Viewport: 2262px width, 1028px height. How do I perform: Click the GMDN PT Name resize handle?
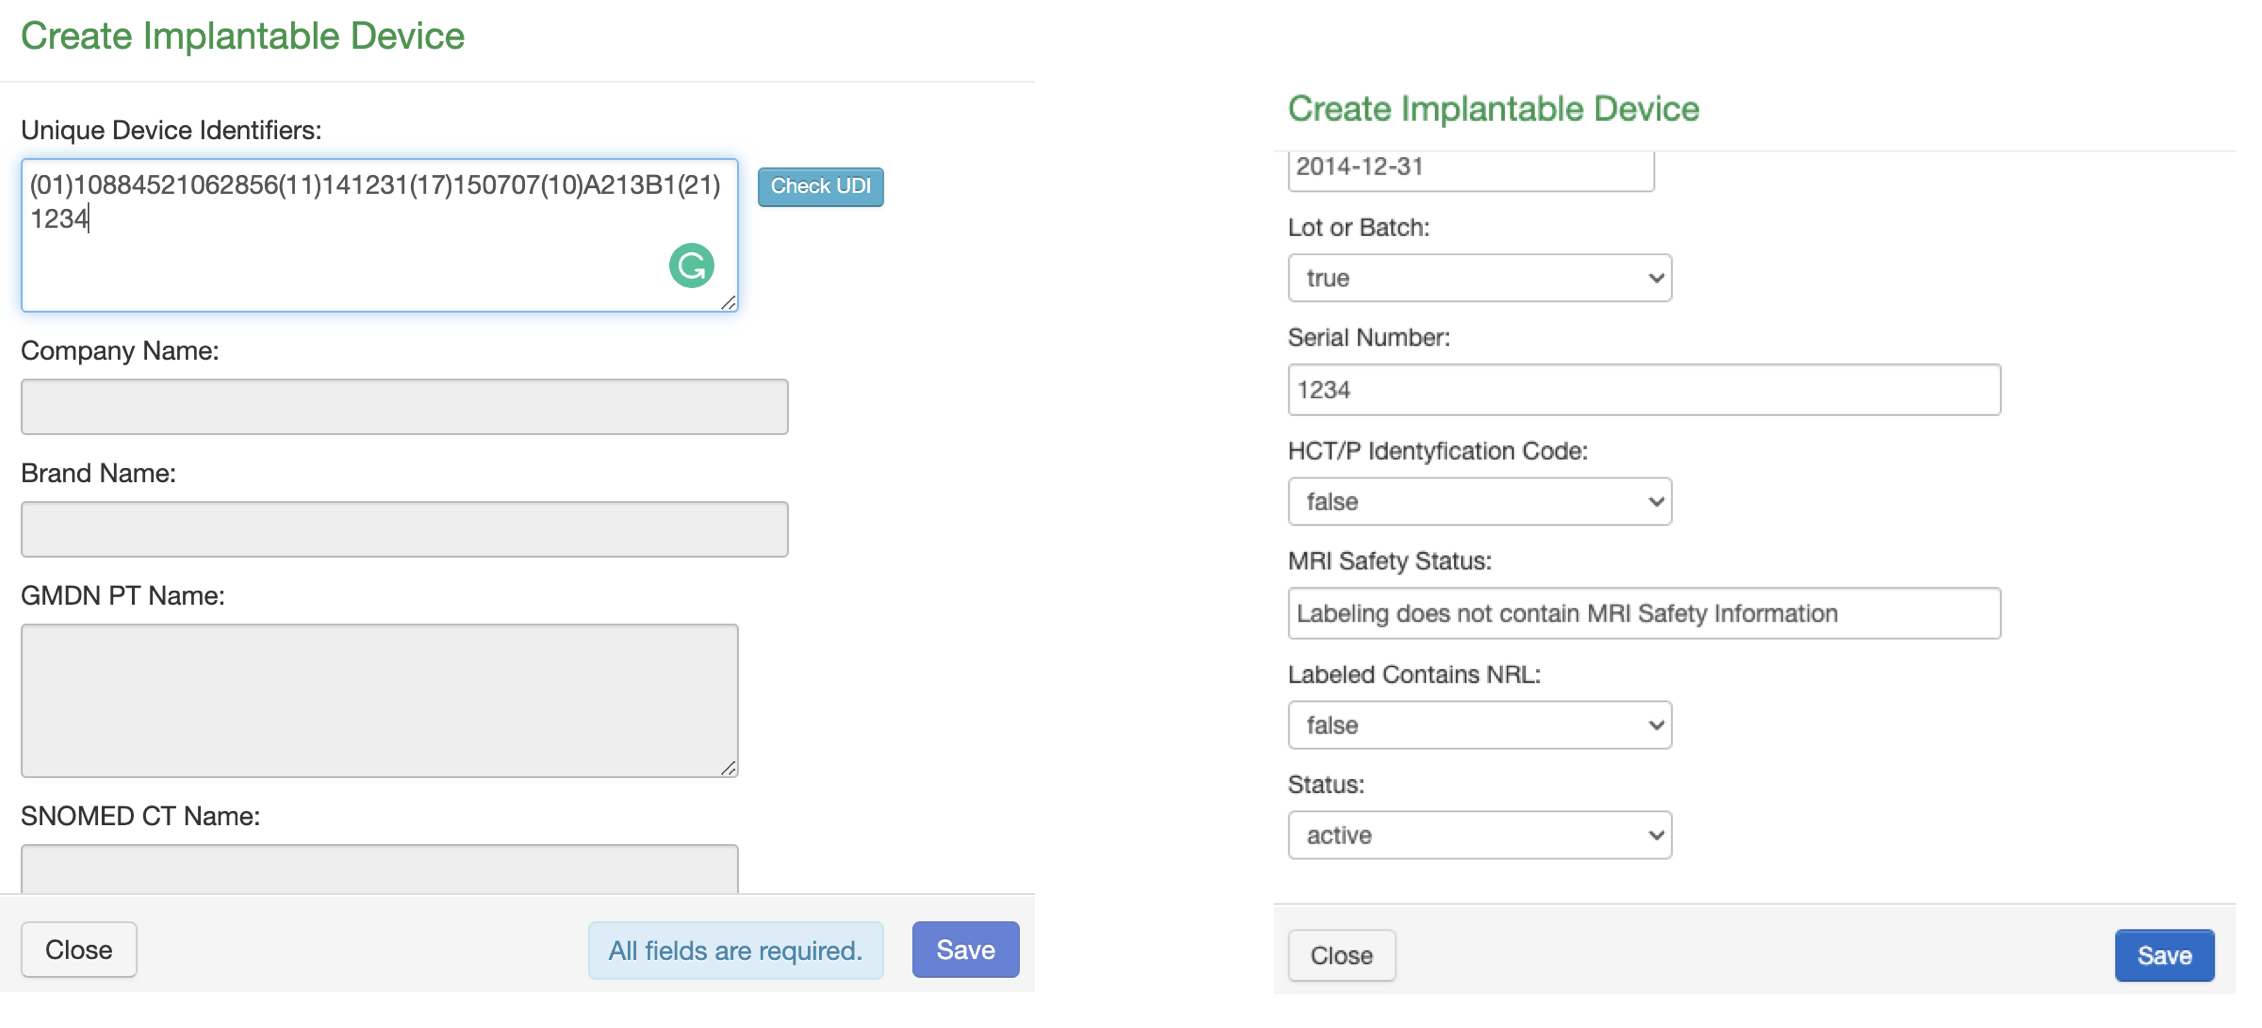tap(728, 768)
